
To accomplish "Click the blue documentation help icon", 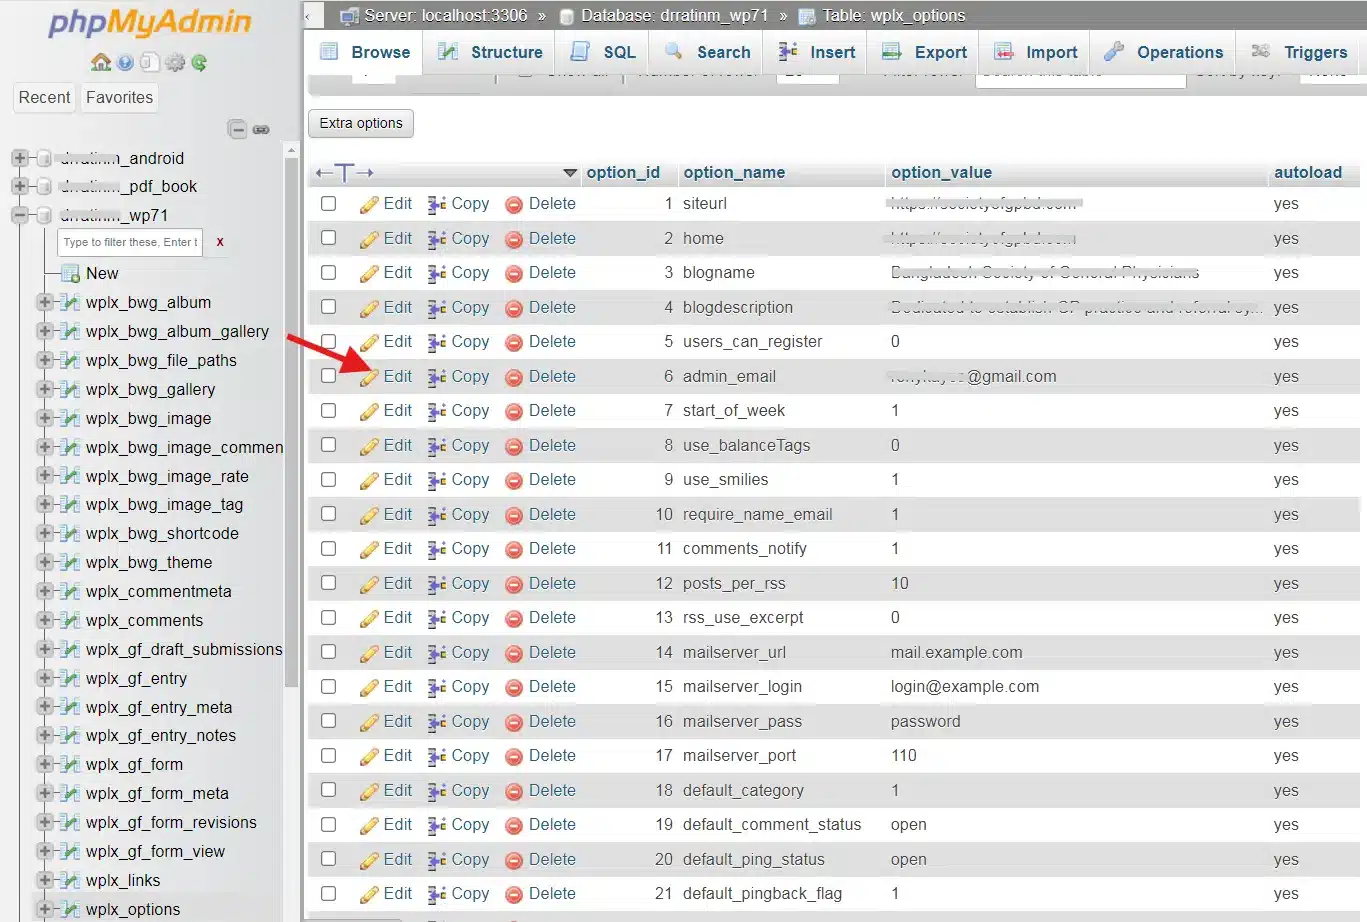I will (125, 63).
